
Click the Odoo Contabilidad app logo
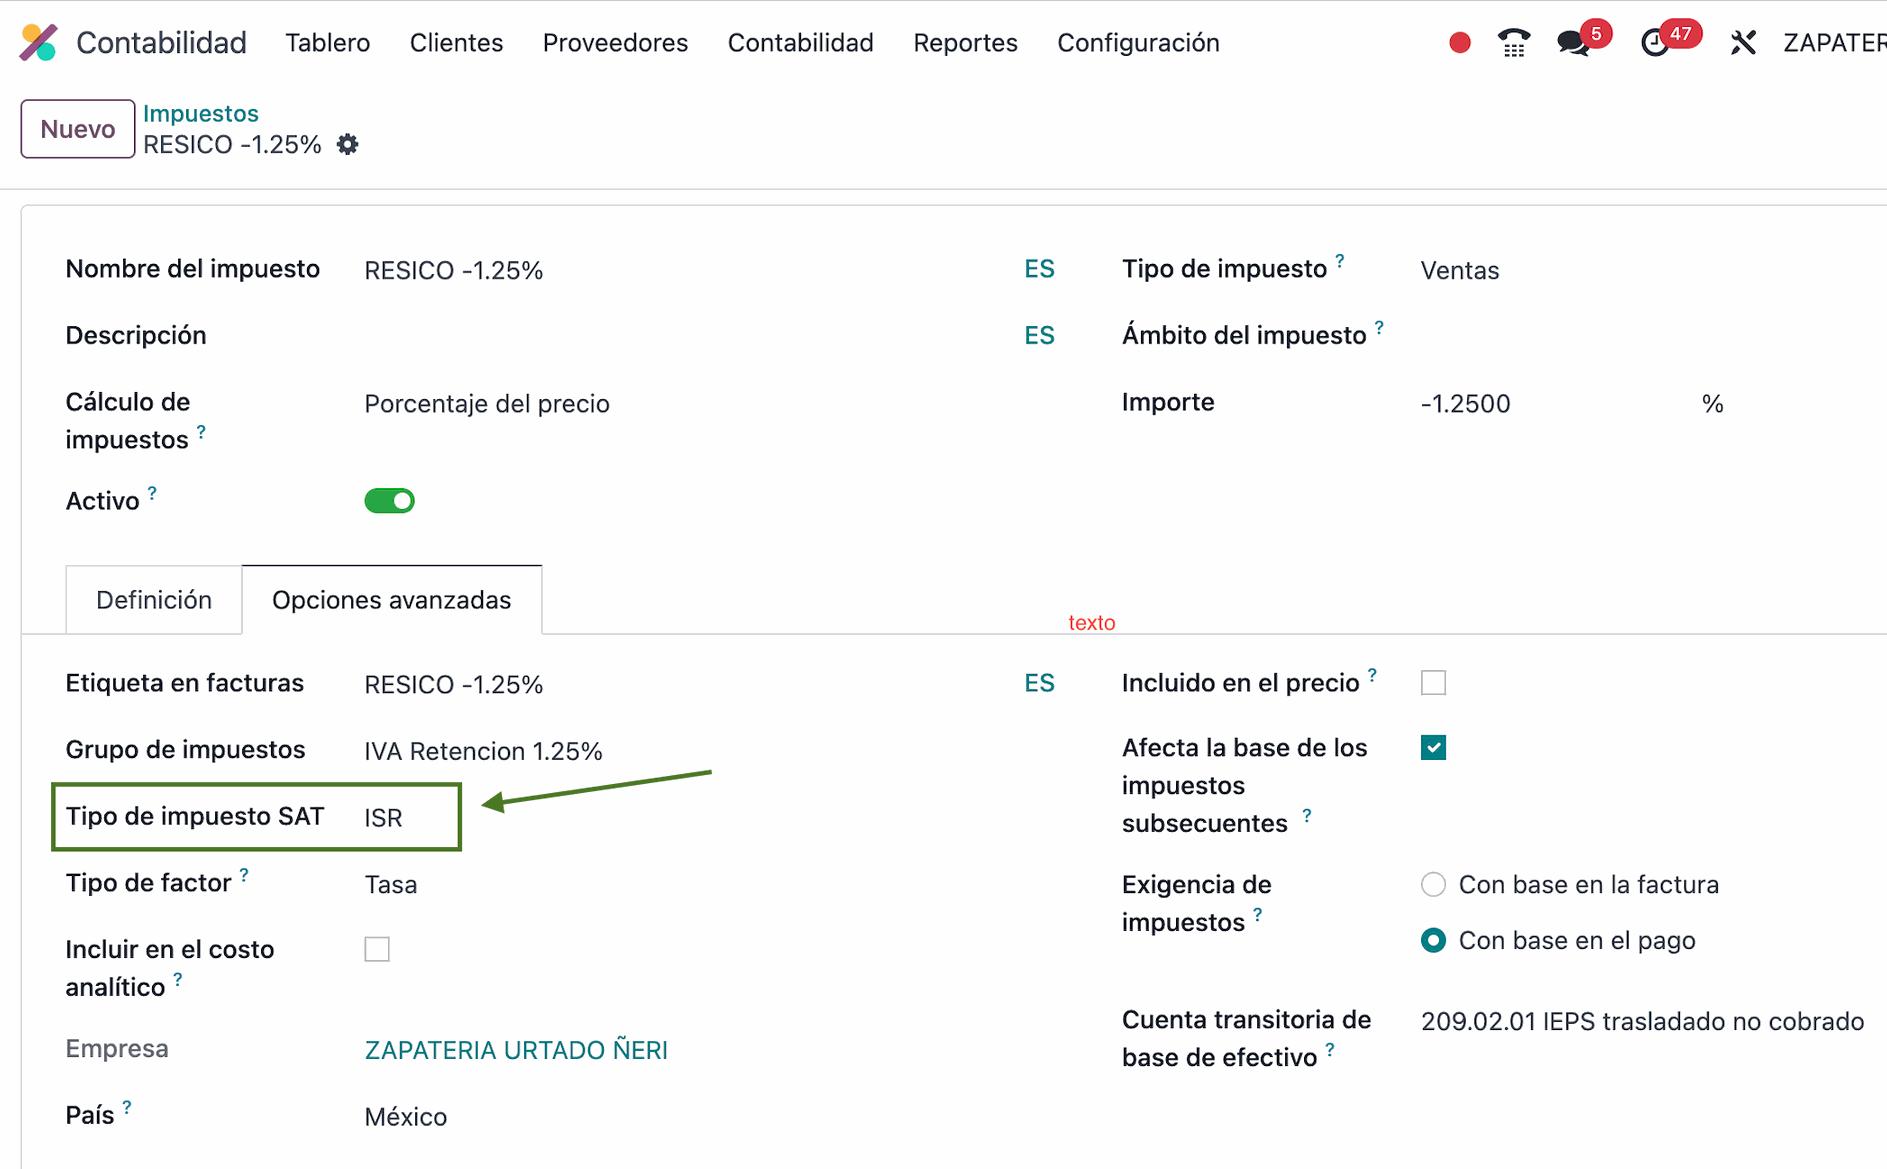pyautogui.click(x=38, y=42)
